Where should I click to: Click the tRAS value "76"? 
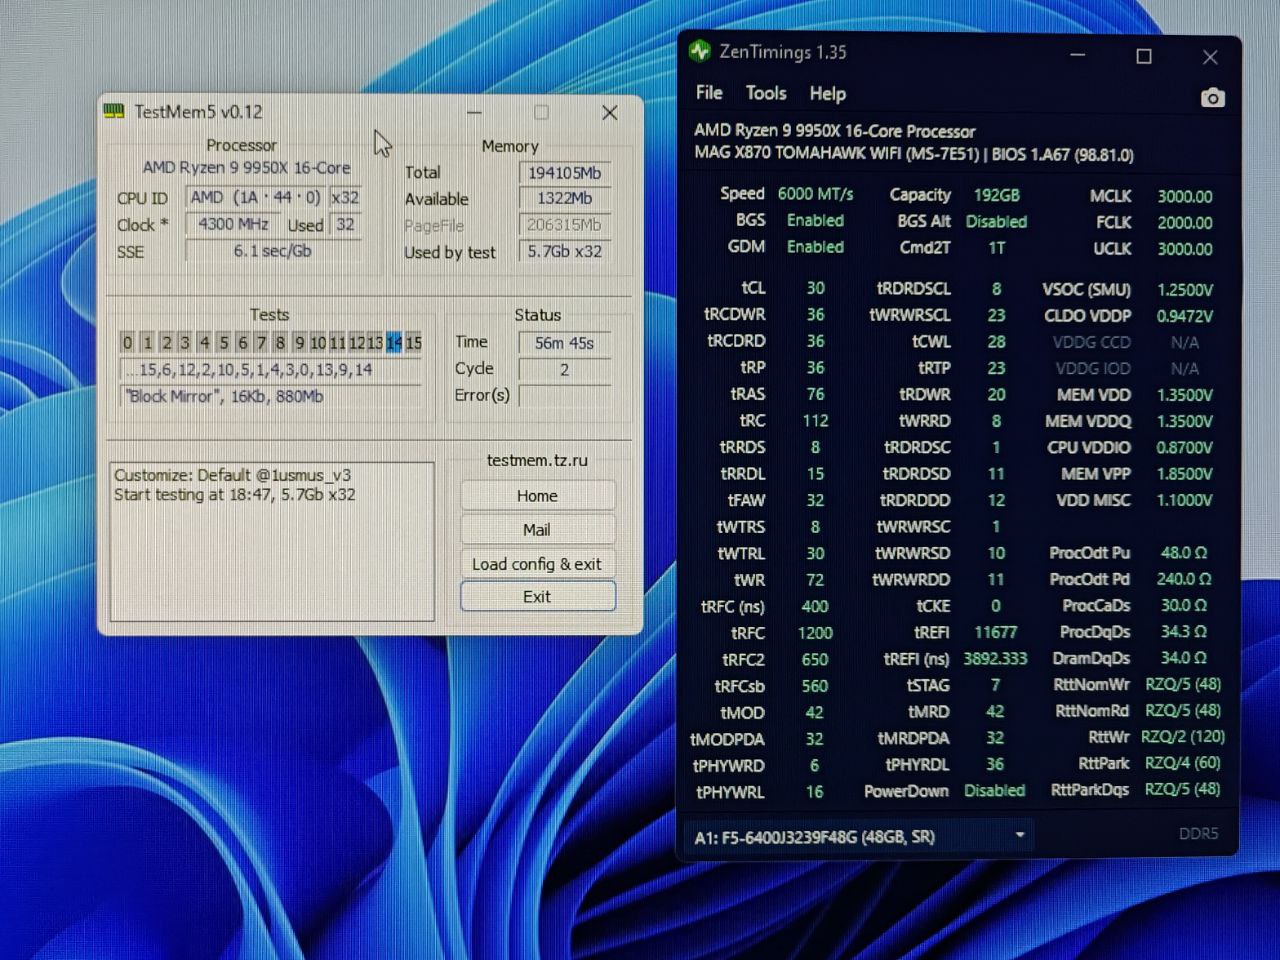815,395
